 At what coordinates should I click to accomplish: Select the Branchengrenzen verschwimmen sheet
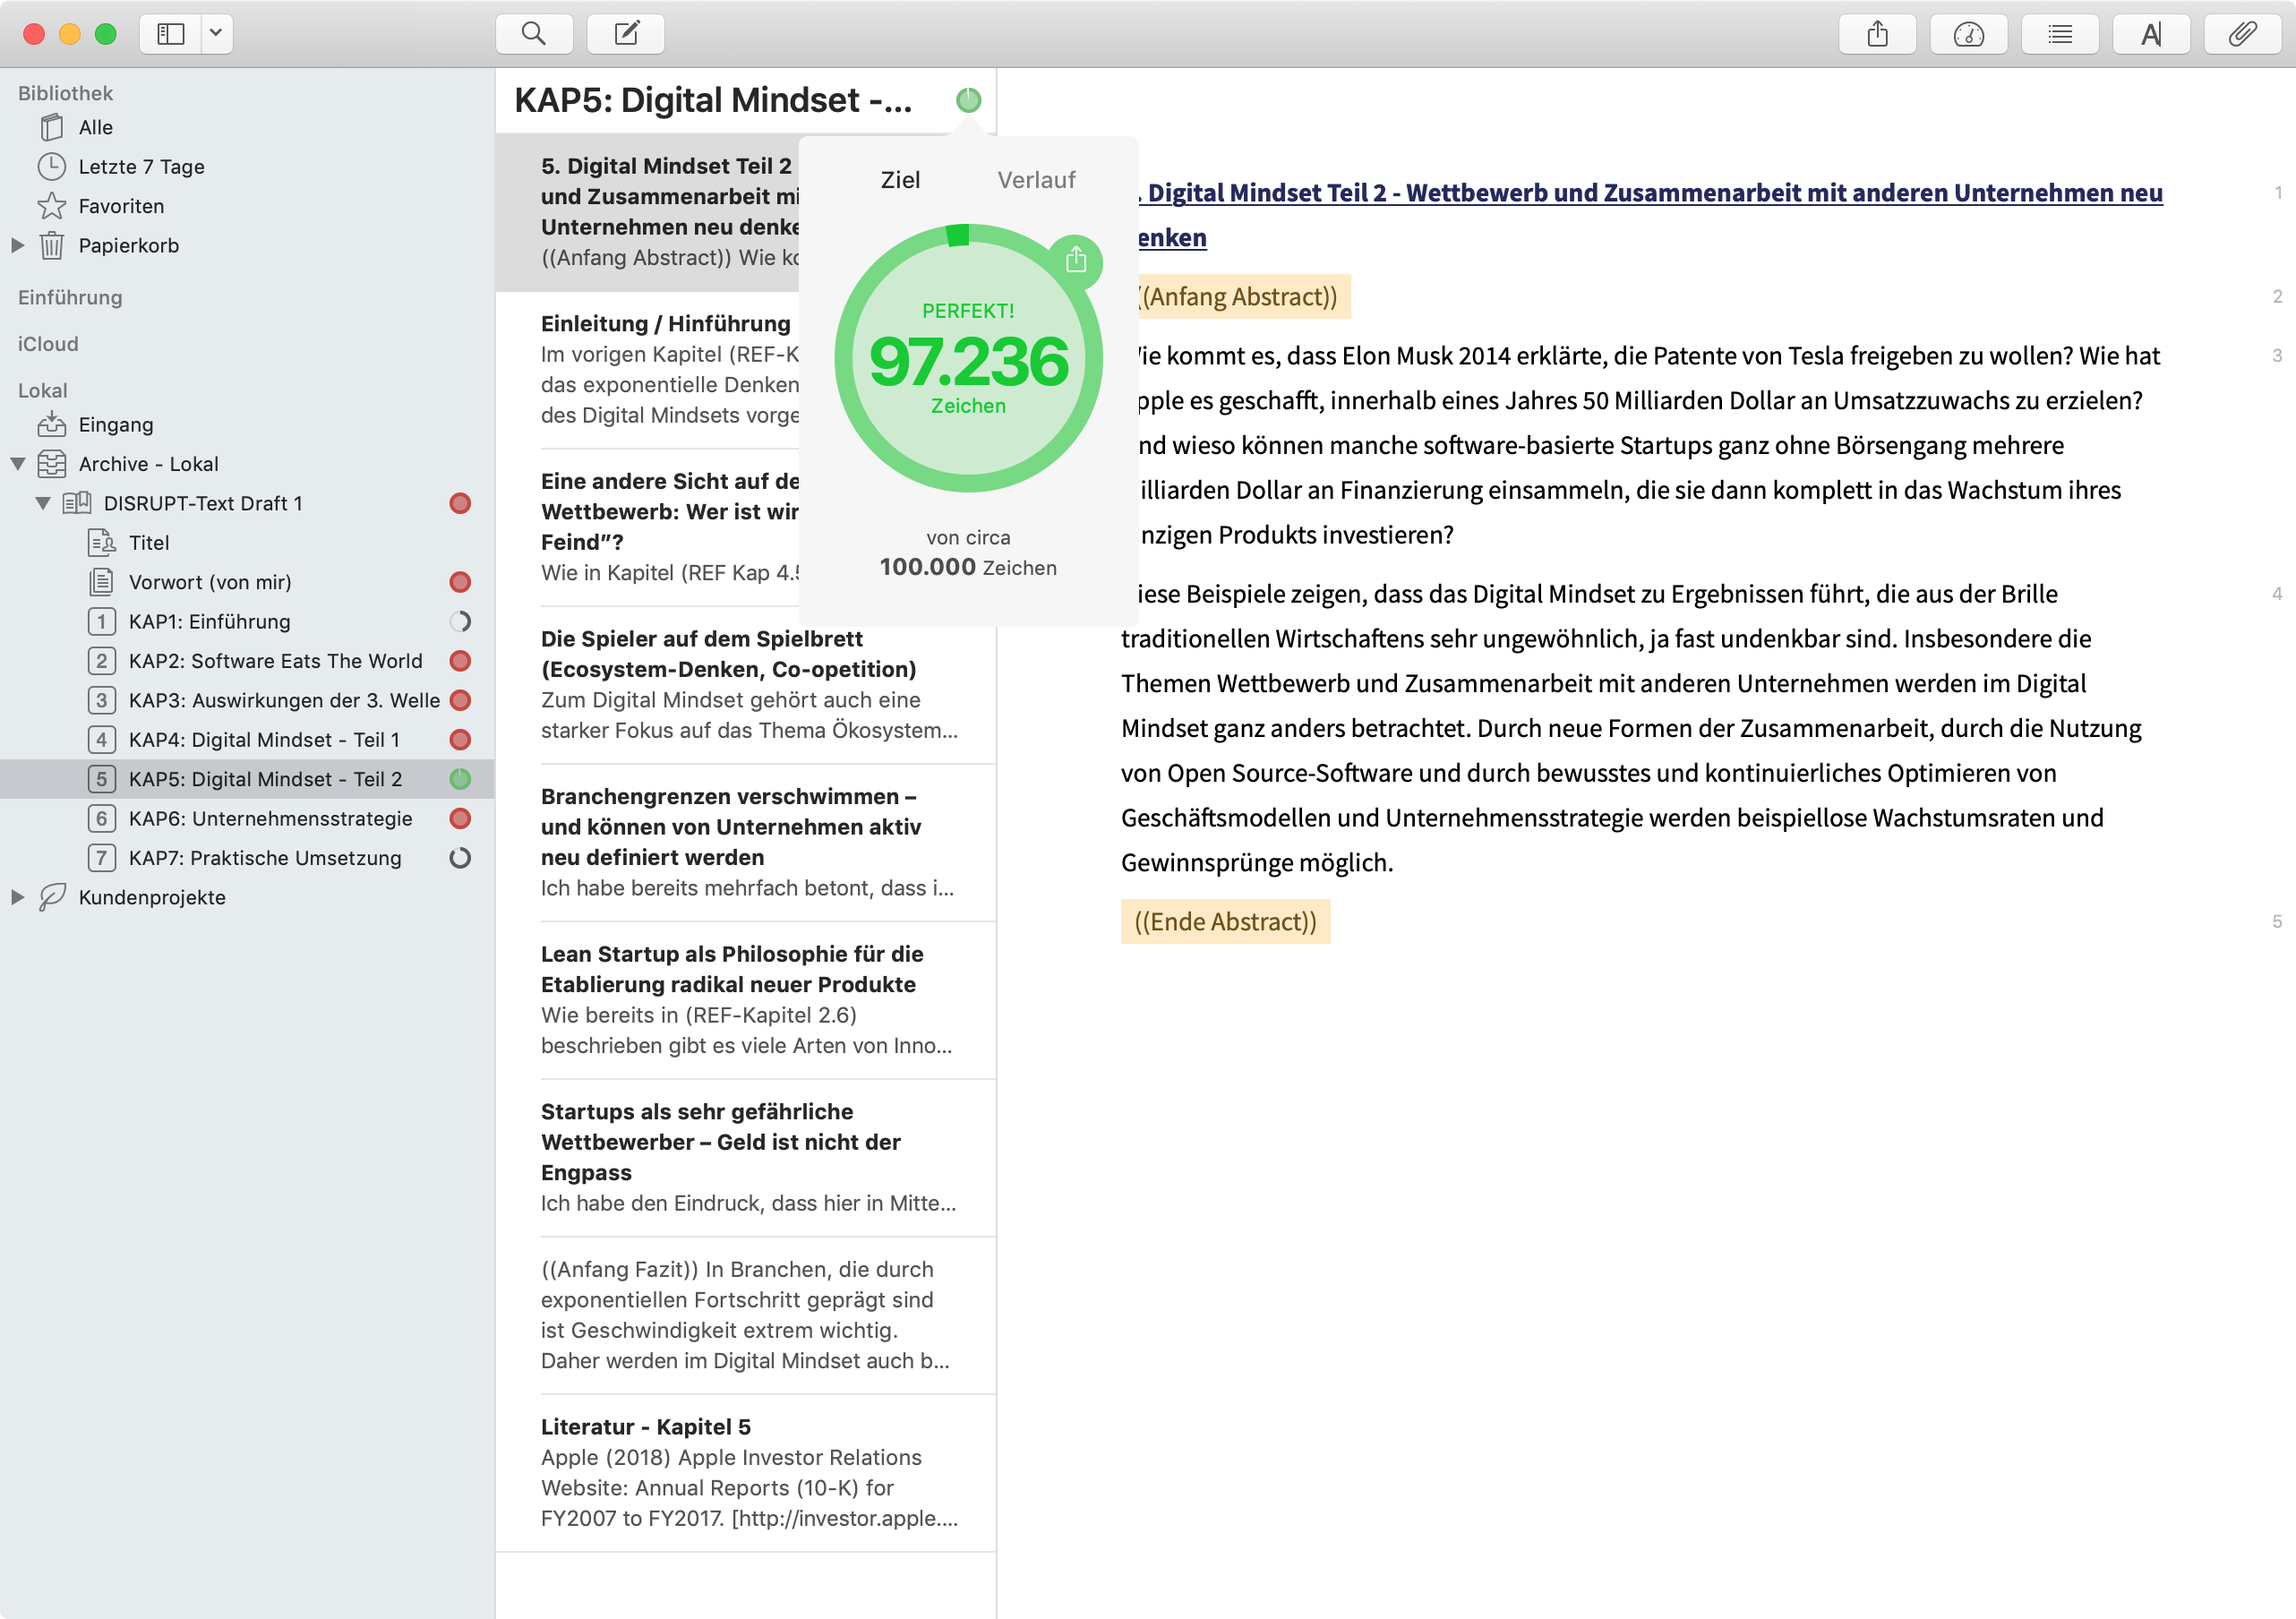point(746,842)
